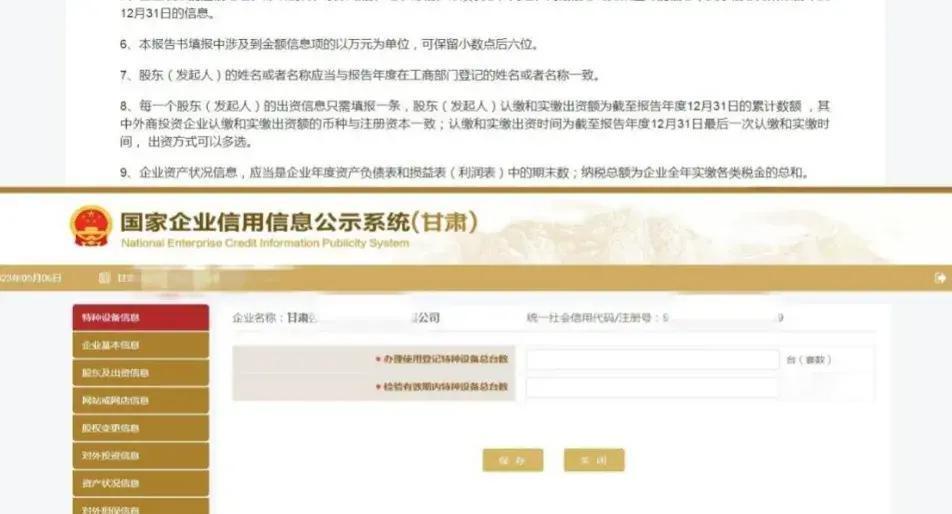Click the English system name subtitle

[x=265, y=243]
